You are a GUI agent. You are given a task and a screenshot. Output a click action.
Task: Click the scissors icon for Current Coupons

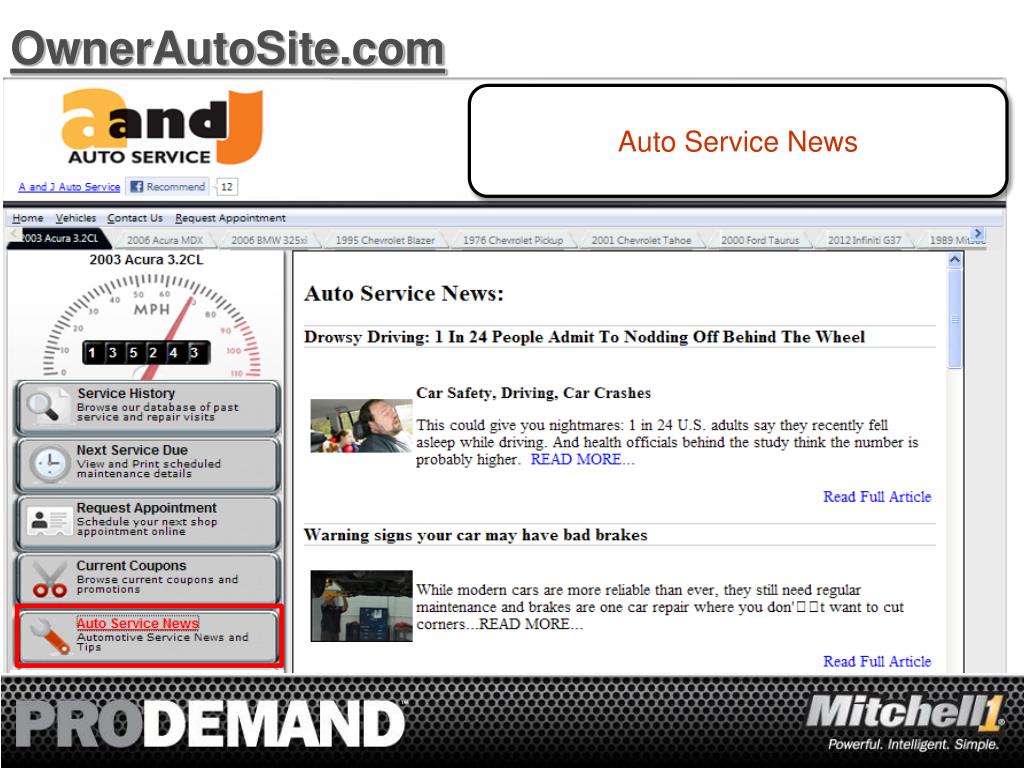(x=50, y=579)
